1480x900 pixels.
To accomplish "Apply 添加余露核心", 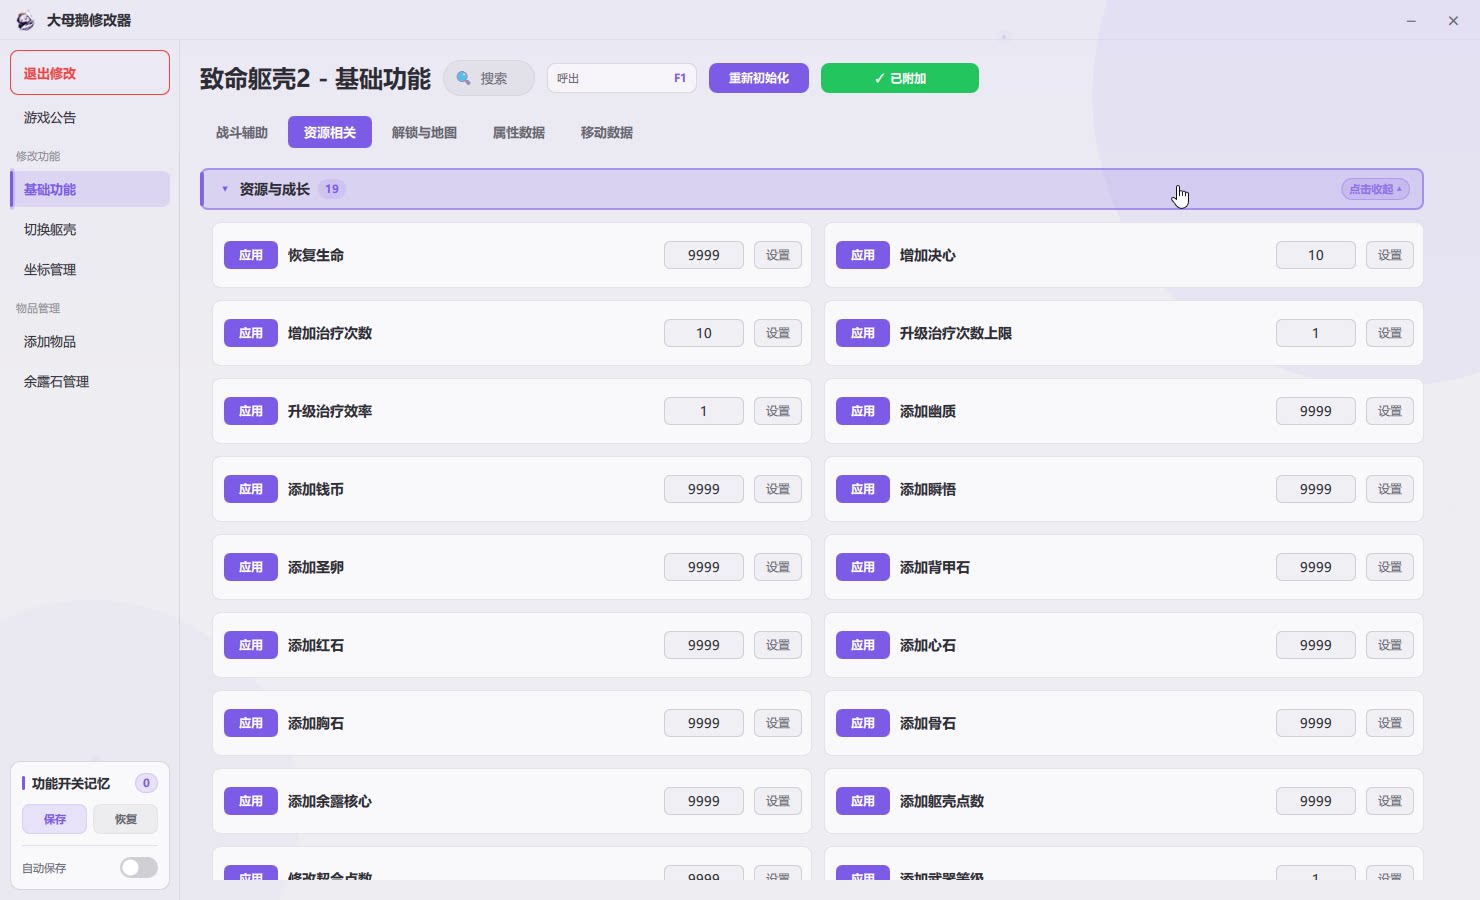I will 251,801.
